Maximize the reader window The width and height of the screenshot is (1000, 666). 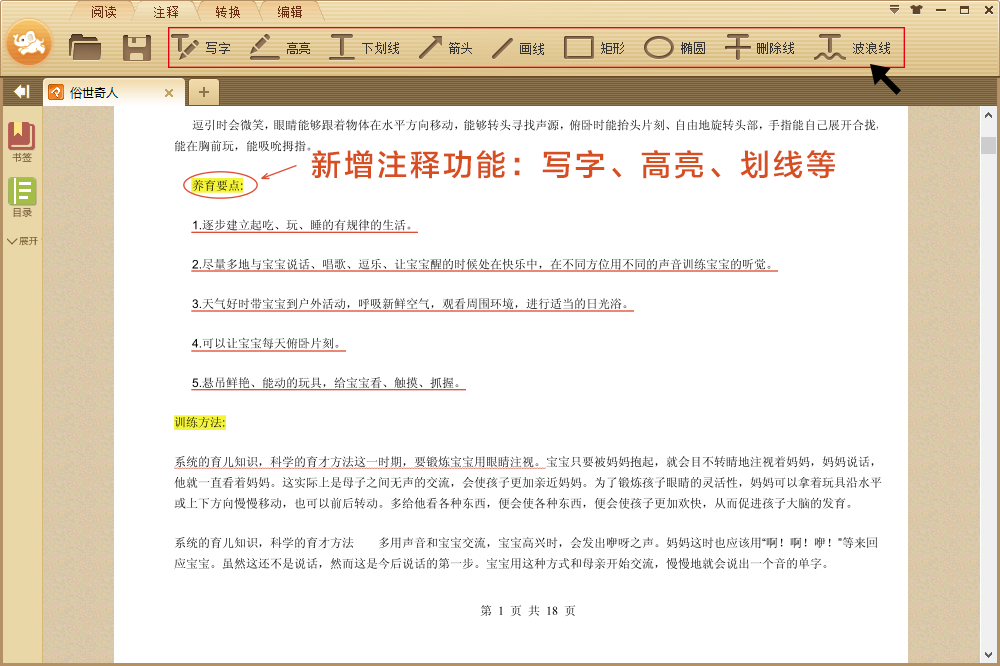(x=964, y=10)
